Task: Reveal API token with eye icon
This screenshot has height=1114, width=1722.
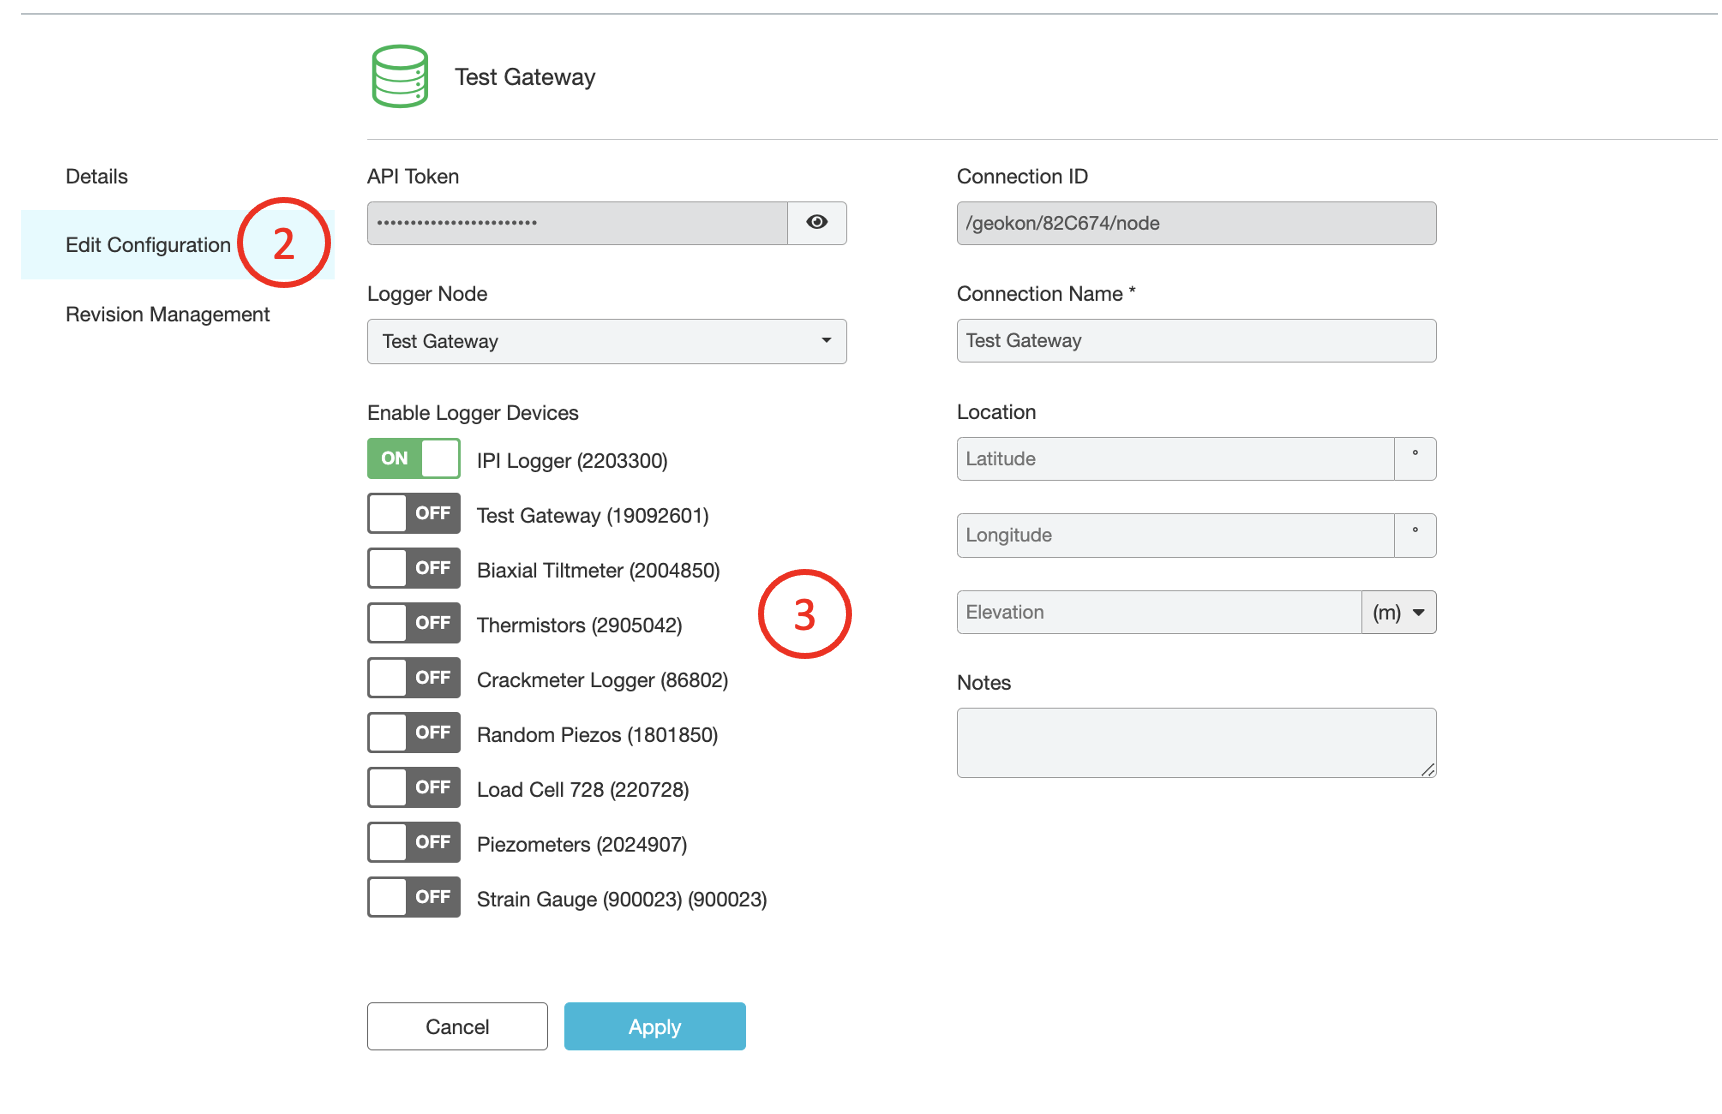Action: [816, 223]
